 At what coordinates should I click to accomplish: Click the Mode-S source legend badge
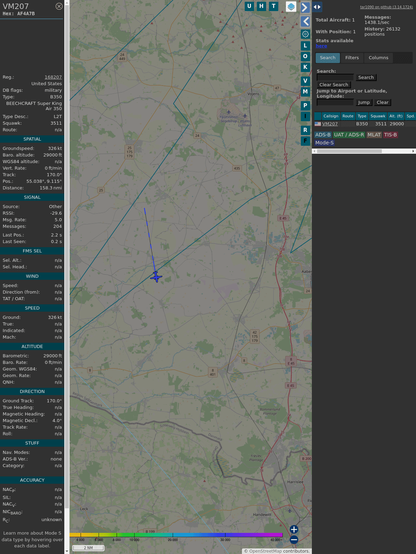[x=324, y=143]
